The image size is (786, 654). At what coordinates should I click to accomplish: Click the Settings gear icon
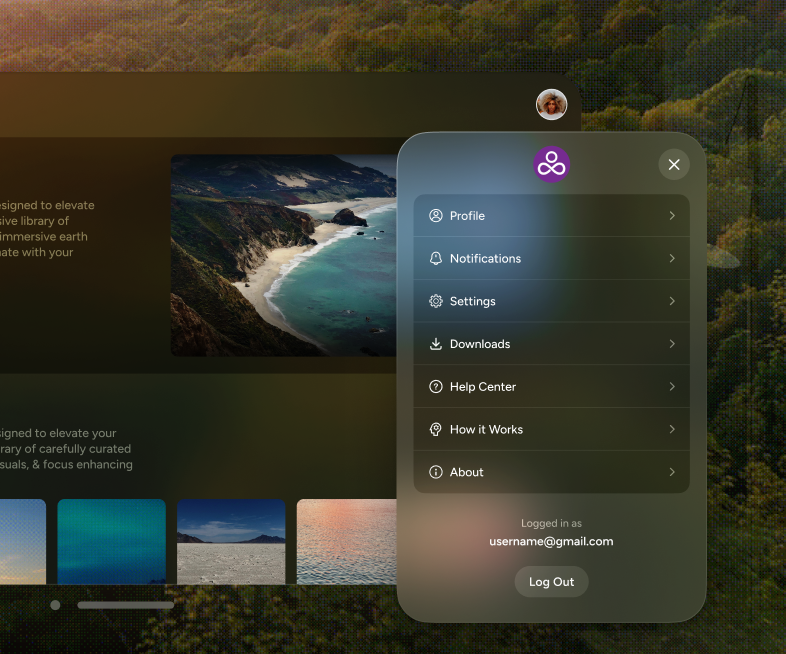coord(436,301)
